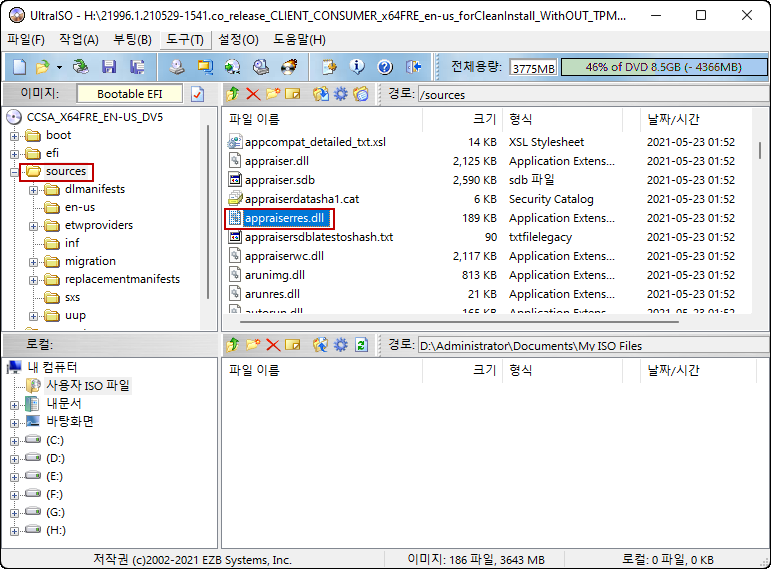Viewport: 771px width, 569px height.
Task: Open the 작업(A) menu
Action: point(79,39)
